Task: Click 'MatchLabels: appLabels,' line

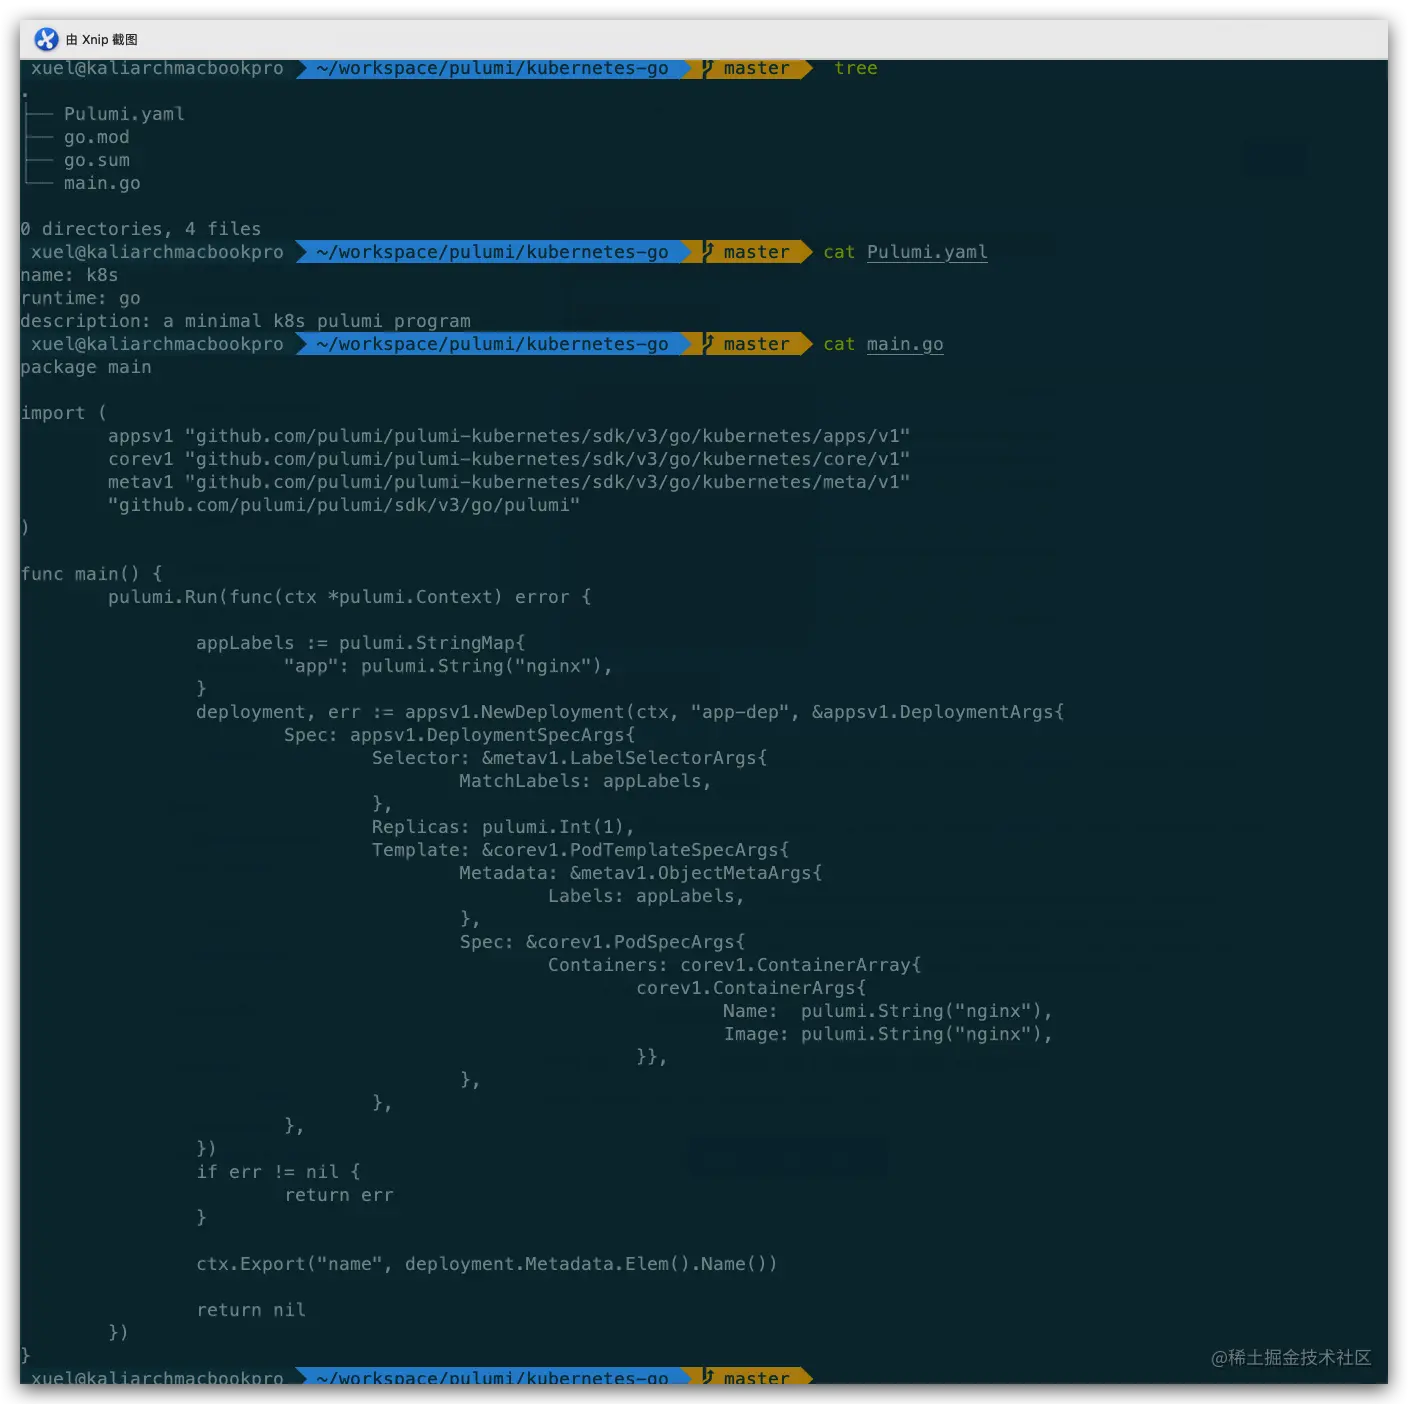Action: 586,781
